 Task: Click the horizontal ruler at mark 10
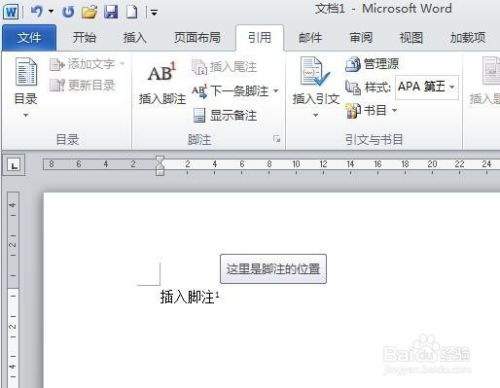click(296, 164)
